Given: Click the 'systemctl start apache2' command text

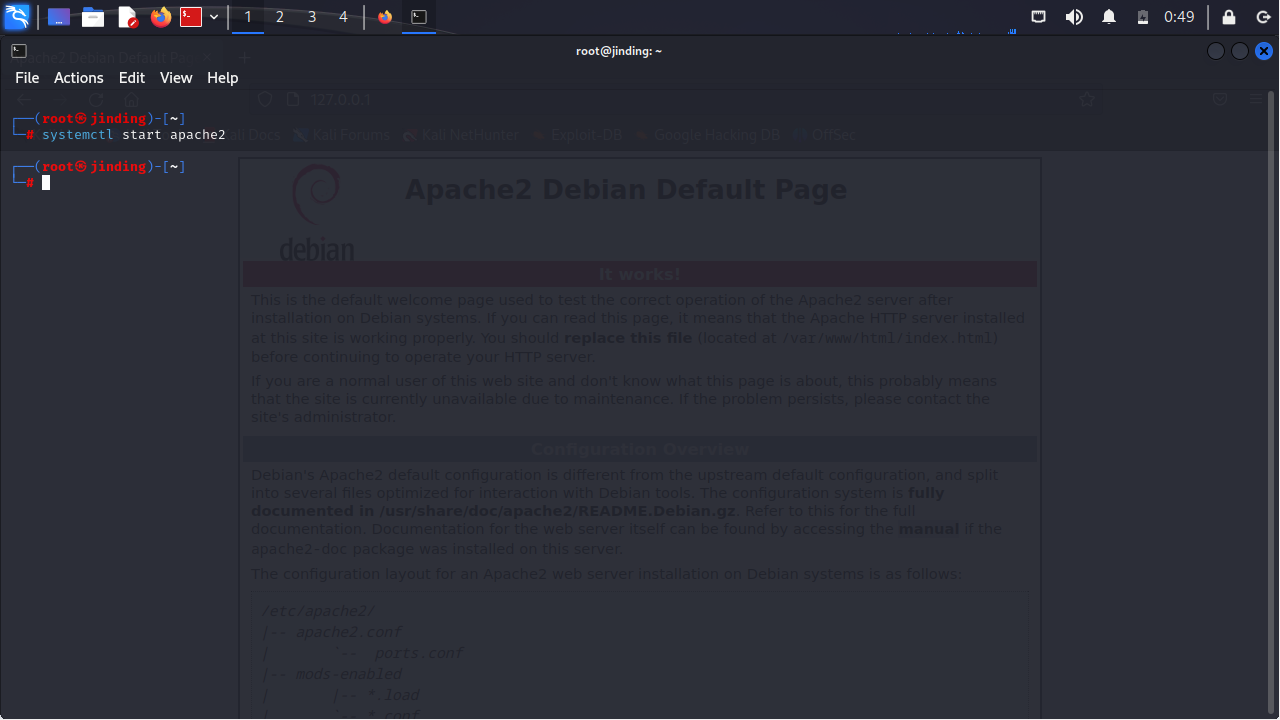Looking at the screenshot, I should pos(134,134).
